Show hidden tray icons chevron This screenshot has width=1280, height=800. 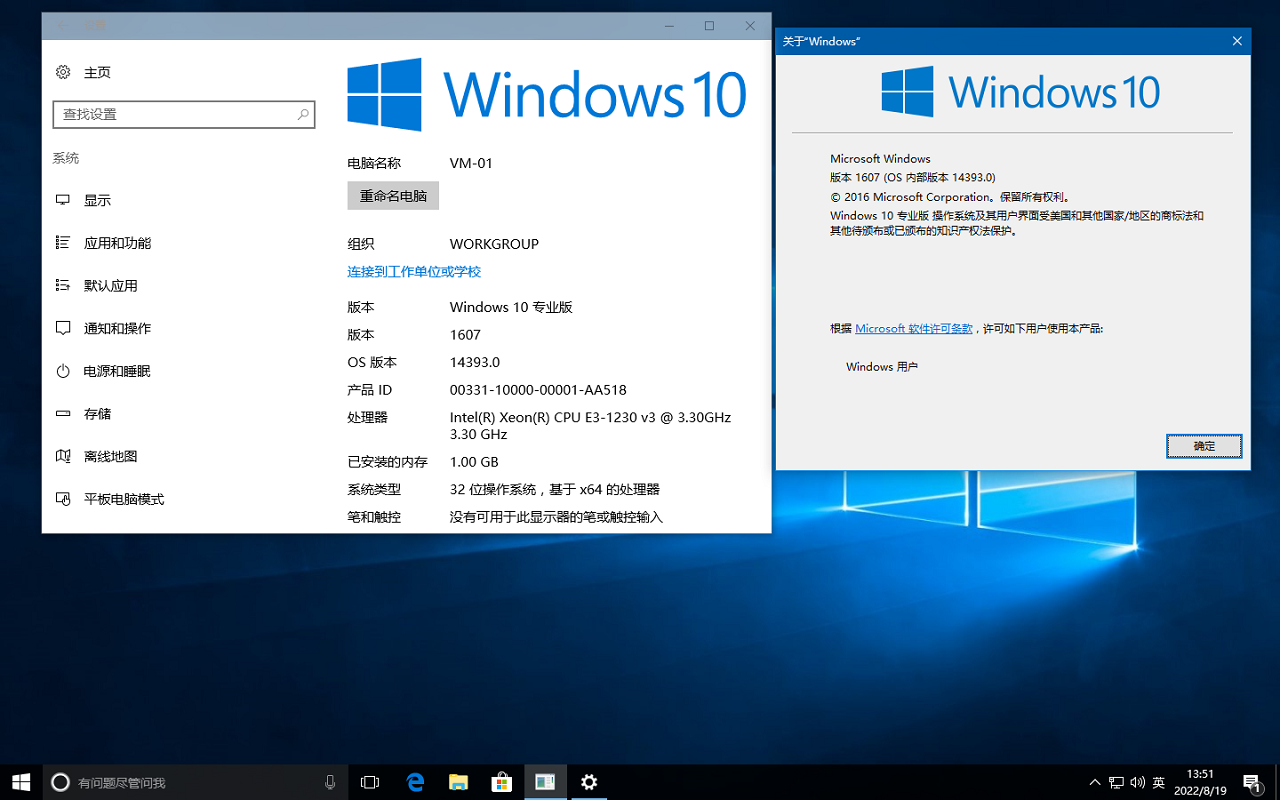pyautogui.click(x=1094, y=782)
